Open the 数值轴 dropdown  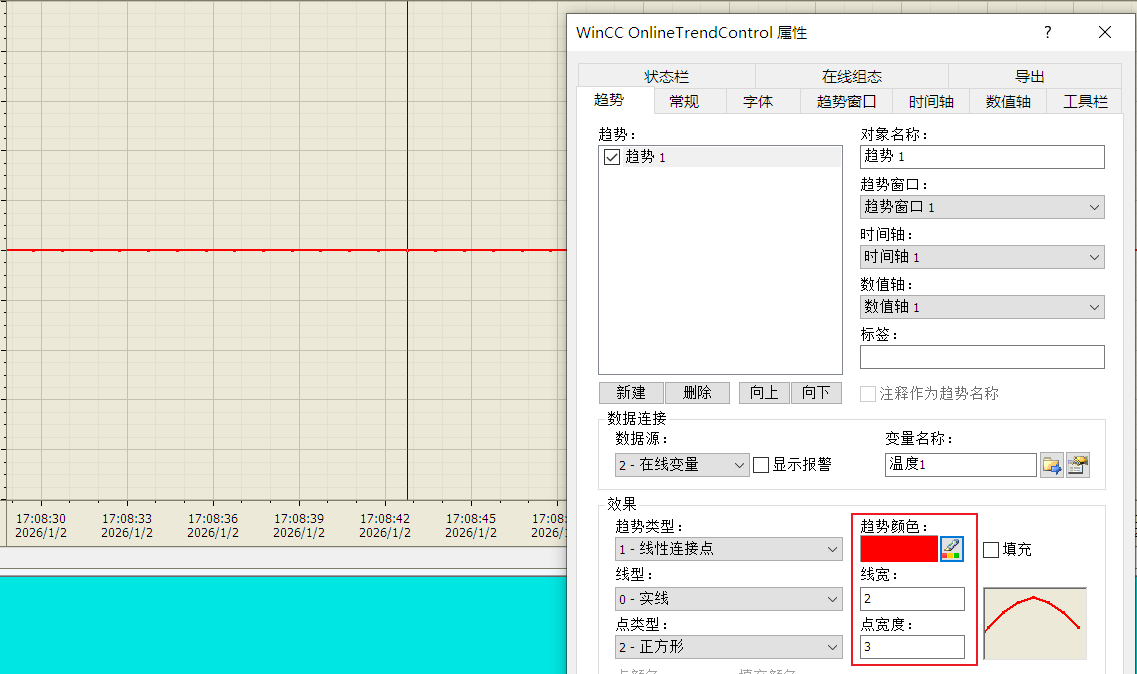[982, 307]
